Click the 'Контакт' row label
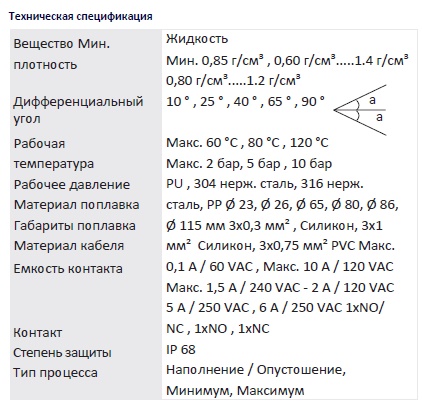The height and width of the screenshot is (404, 422). point(38,332)
